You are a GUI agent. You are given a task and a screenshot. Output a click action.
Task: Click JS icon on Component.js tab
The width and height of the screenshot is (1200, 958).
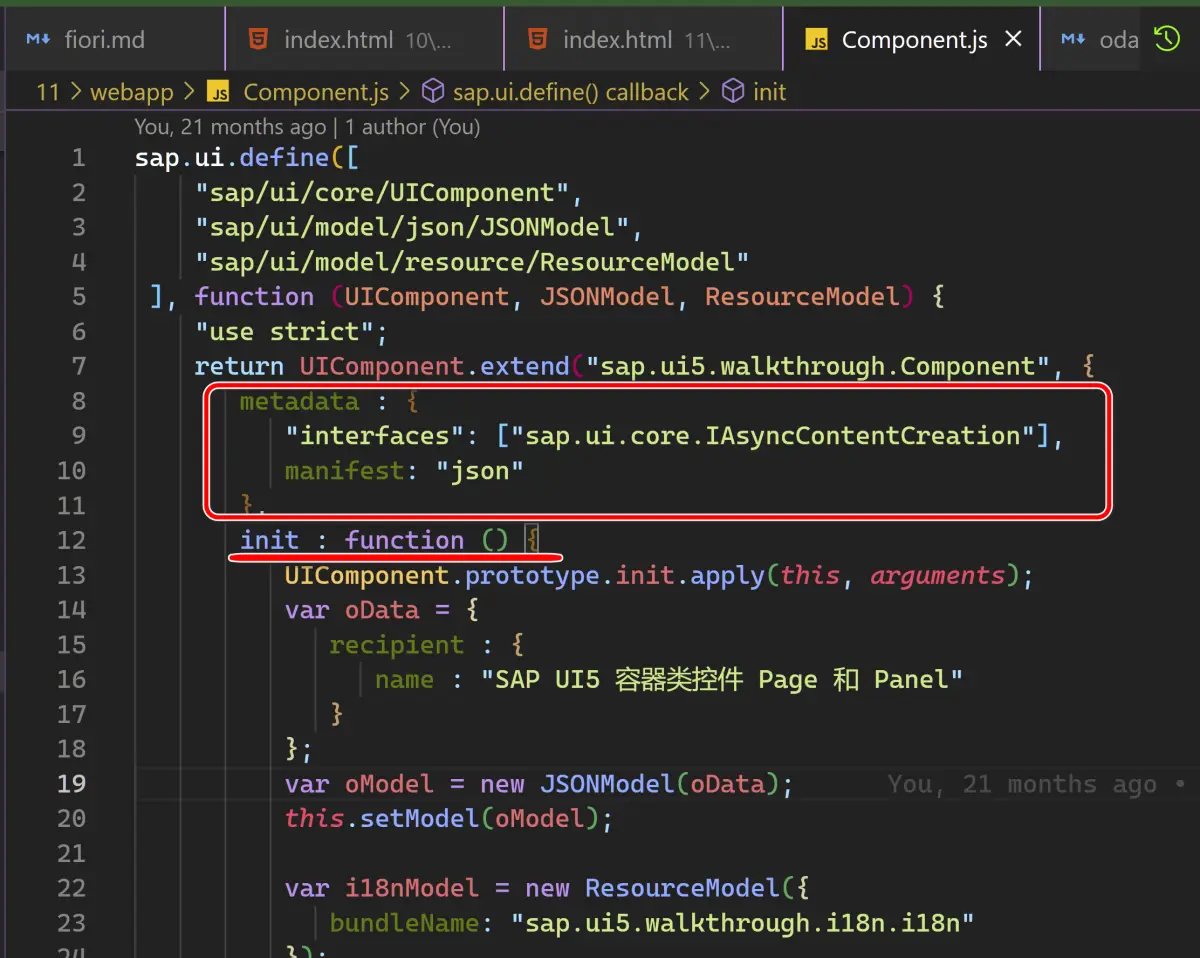click(818, 41)
